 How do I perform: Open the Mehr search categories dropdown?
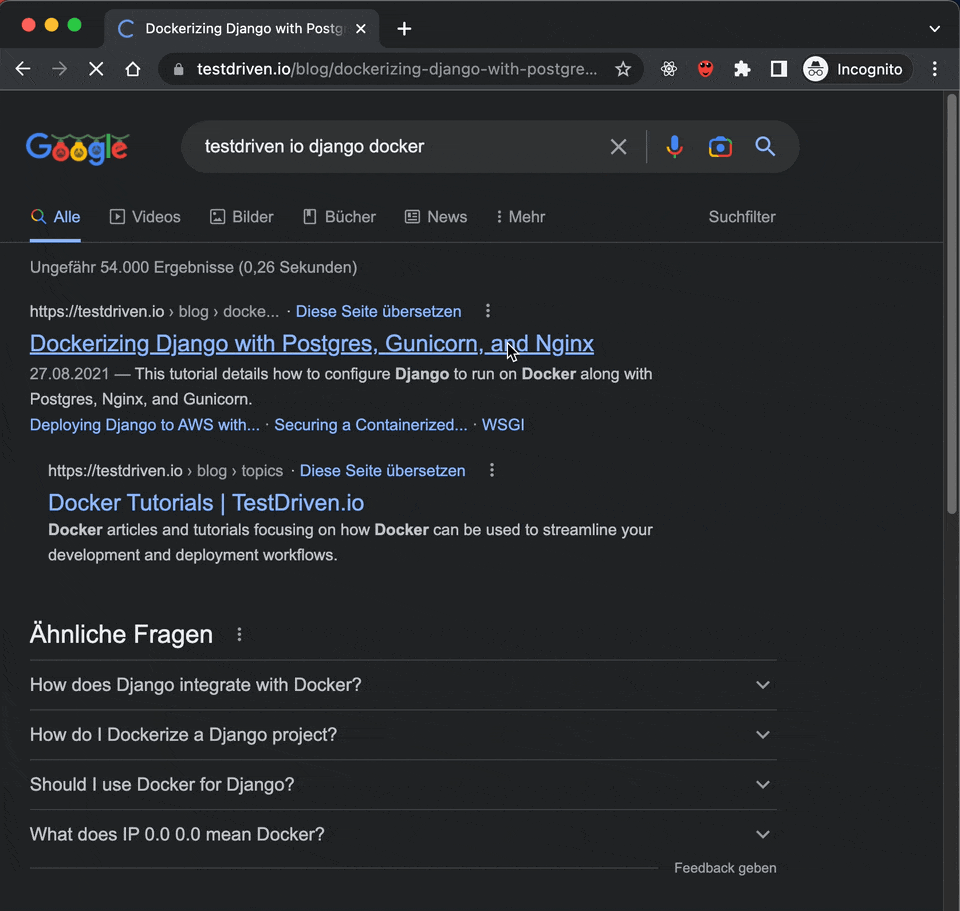pyautogui.click(x=519, y=217)
